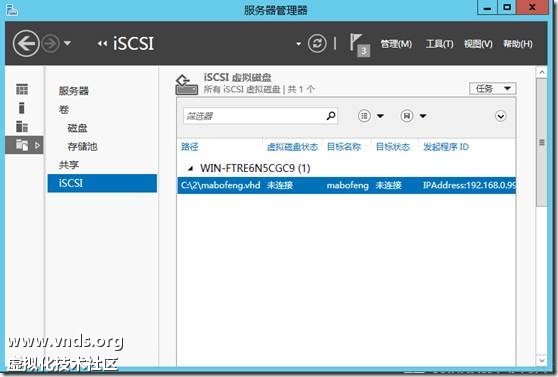Image resolution: width=558 pixels, height=377 pixels.
Task: Click the dashboard icon in left strip
Action: click(x=22, y=89)
